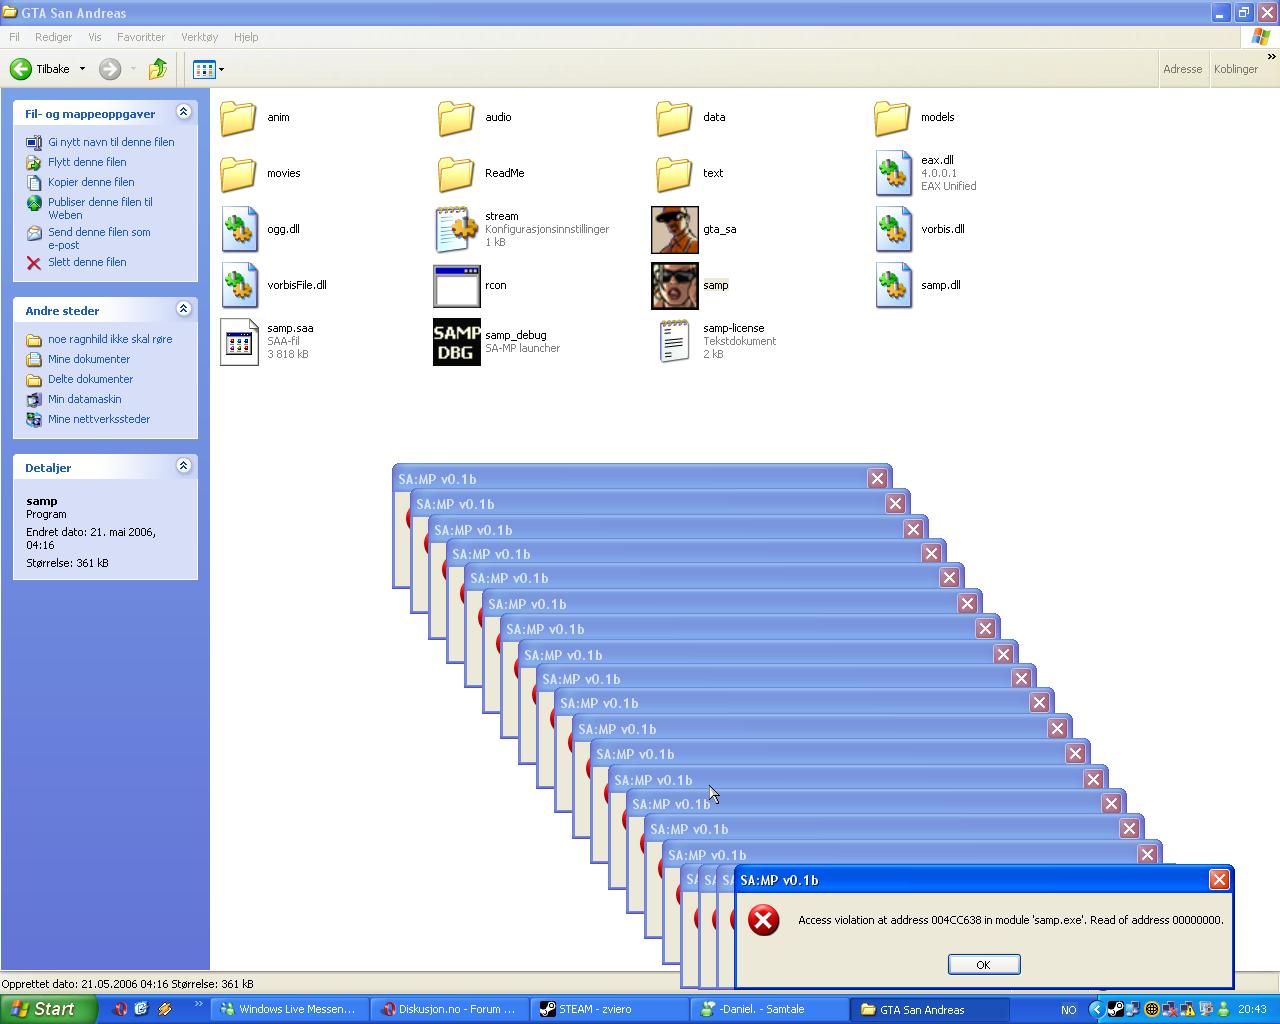
Task: Collapse the Fil- og mappeoppgaver panel
Action: [x=183, y=112]
